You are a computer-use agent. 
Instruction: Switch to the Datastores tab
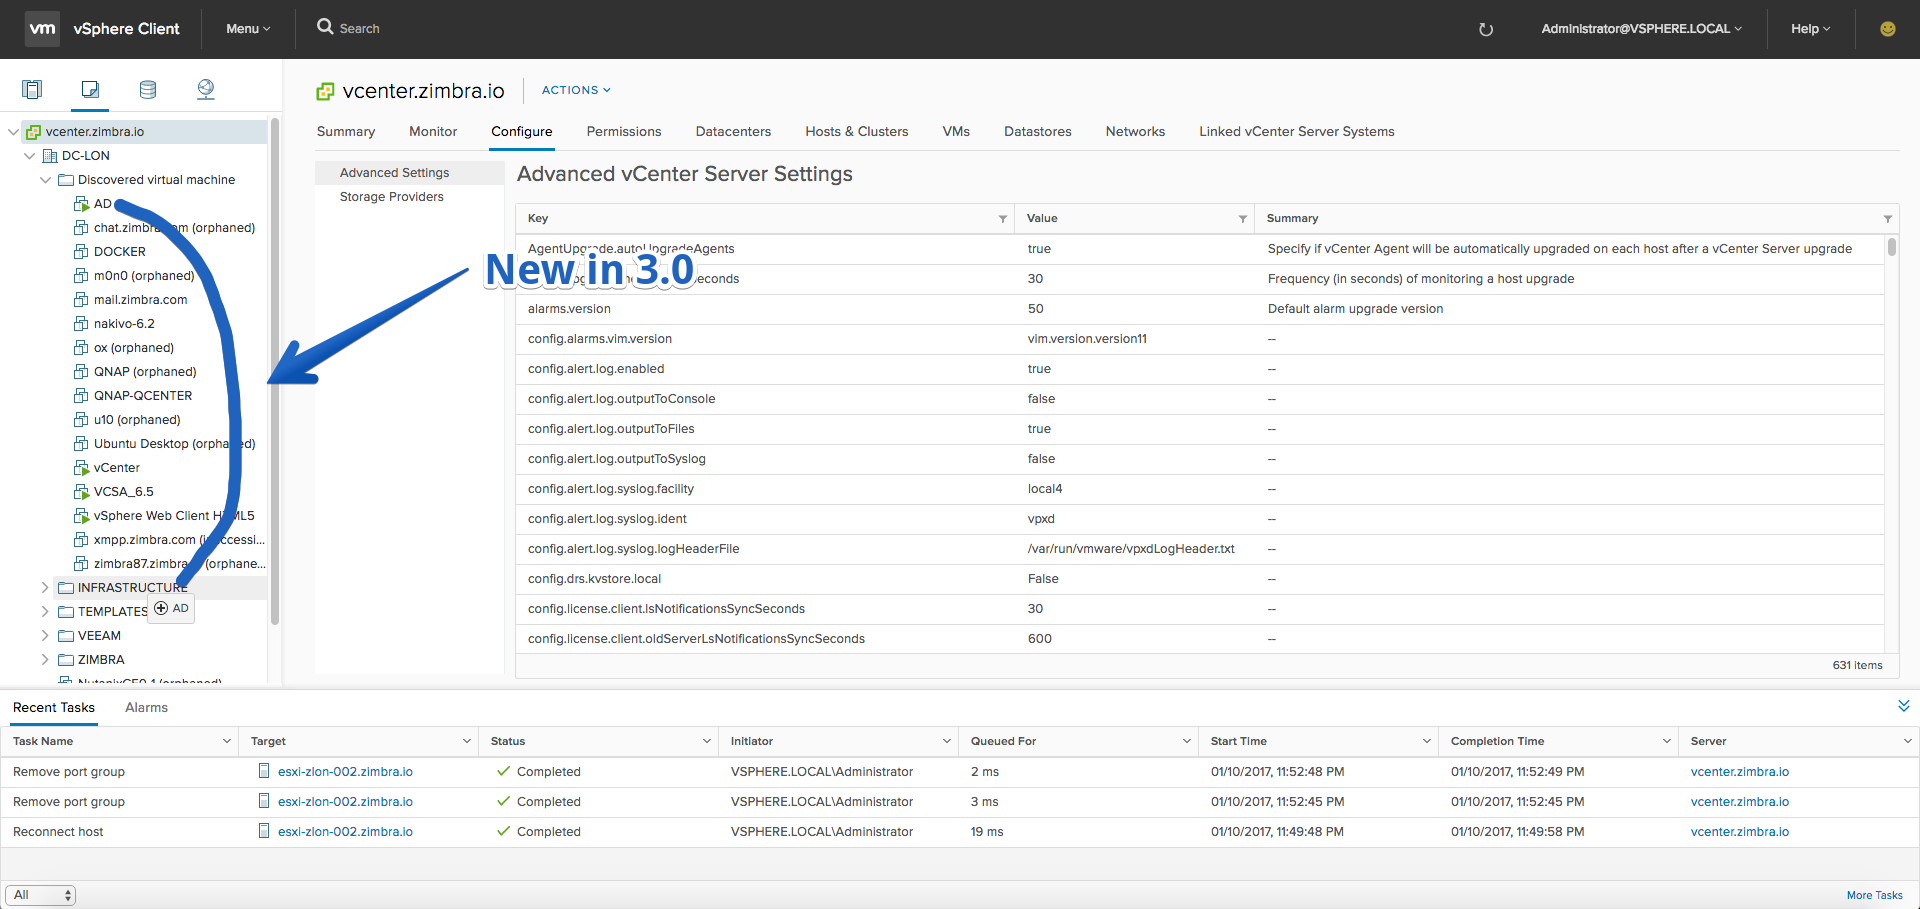[x=1038, y=131]
